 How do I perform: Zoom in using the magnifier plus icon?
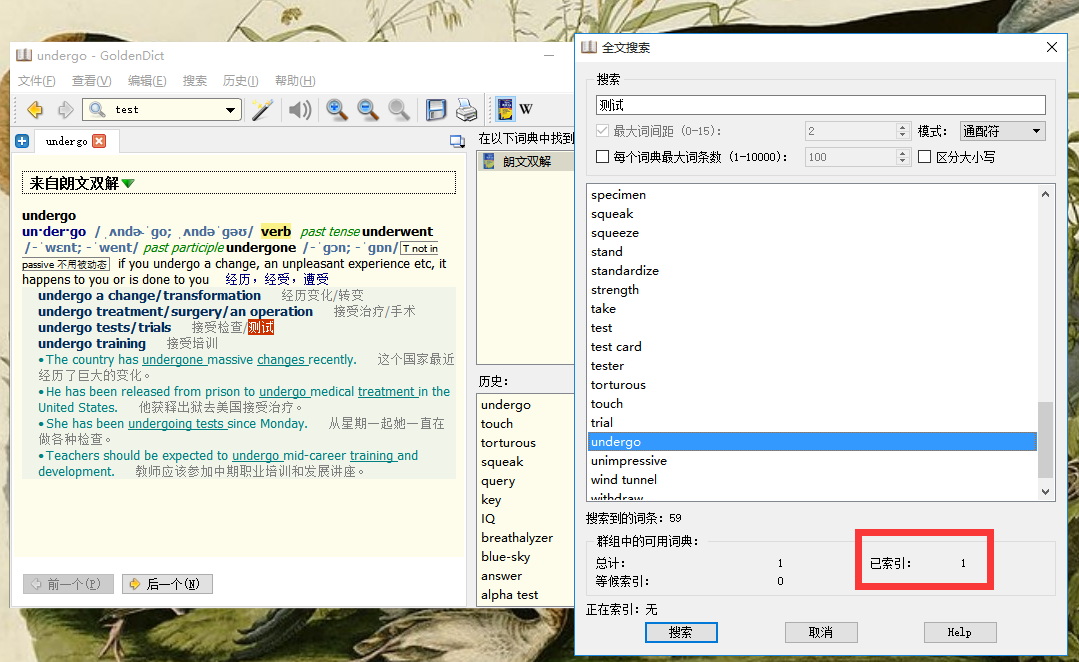pos(336,109)
